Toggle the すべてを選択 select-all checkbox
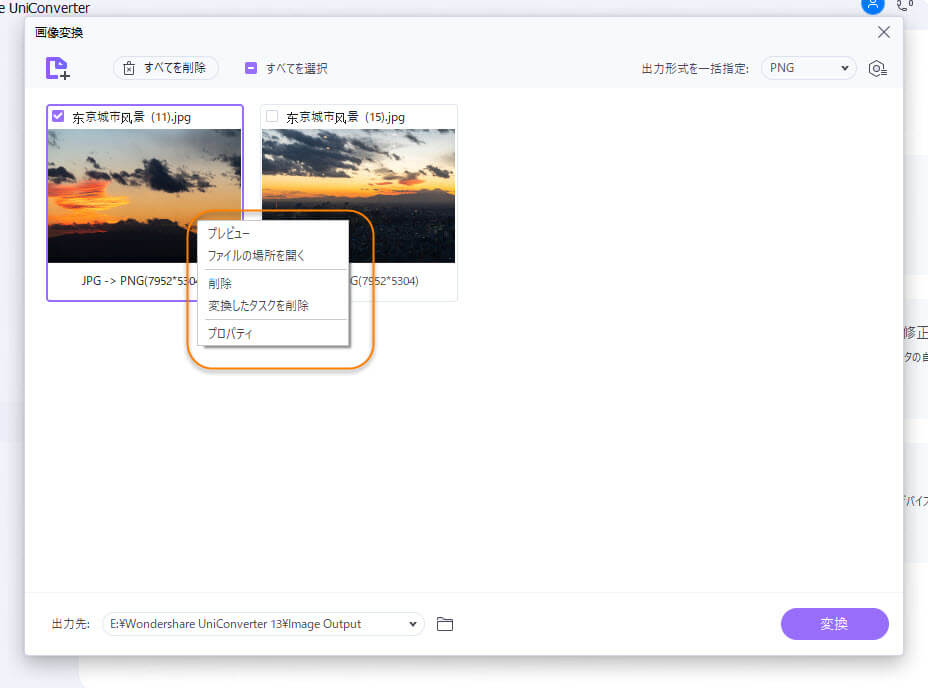This screenshot has height=688, width=928. coord(251,68)
